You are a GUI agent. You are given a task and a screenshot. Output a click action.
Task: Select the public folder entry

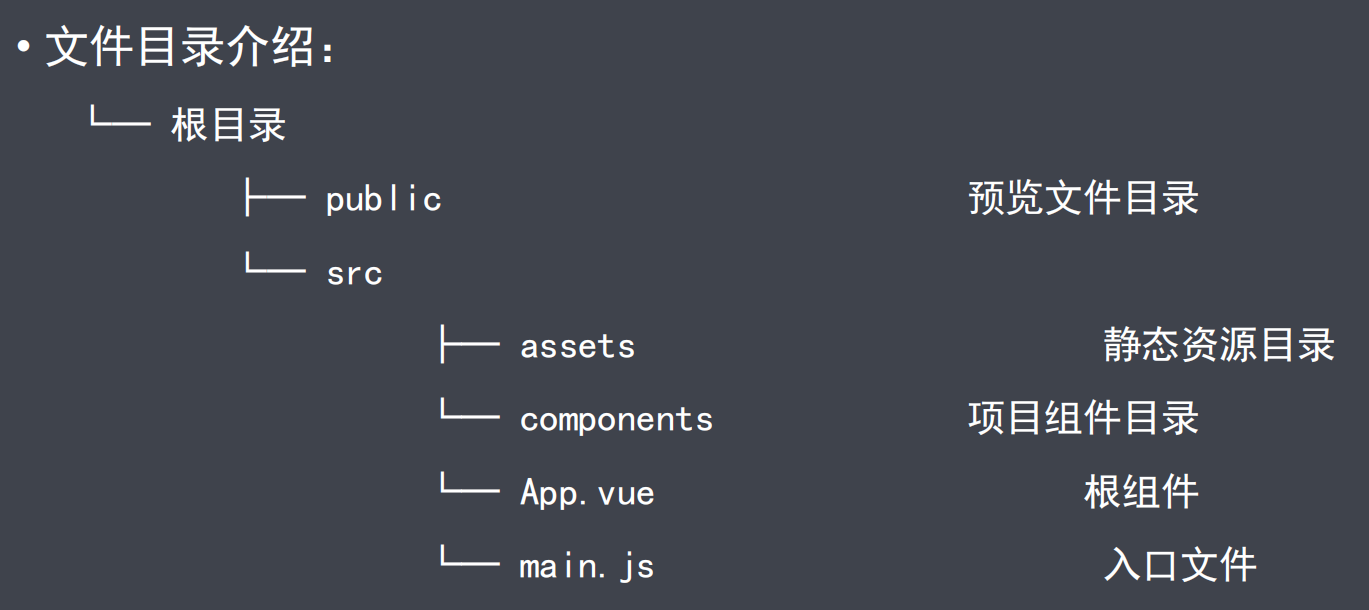click(x=383, y=199)
